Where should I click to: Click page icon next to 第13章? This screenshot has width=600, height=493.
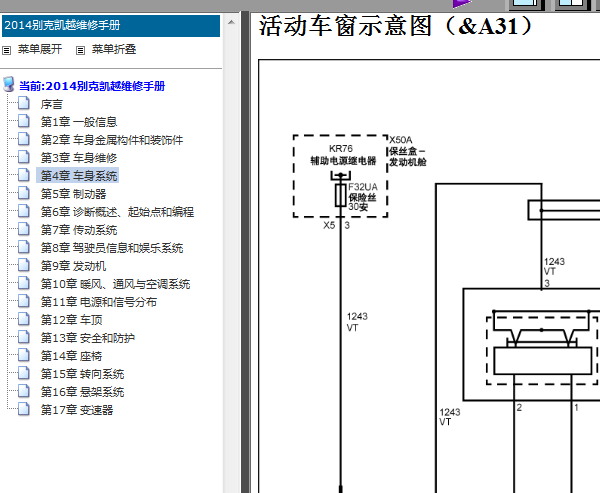pyautogui.click(x=24, y=337)
